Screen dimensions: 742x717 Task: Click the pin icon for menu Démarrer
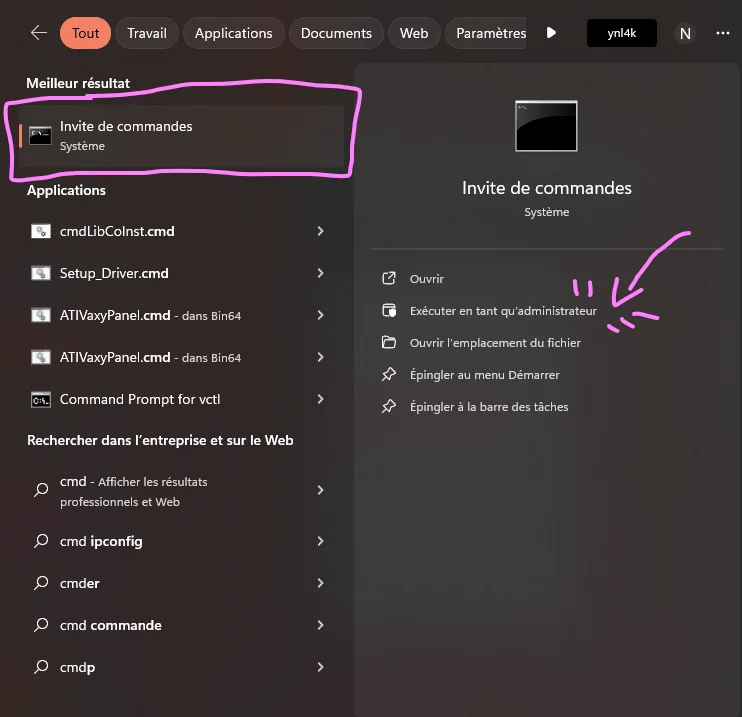(x=389, y=374)
